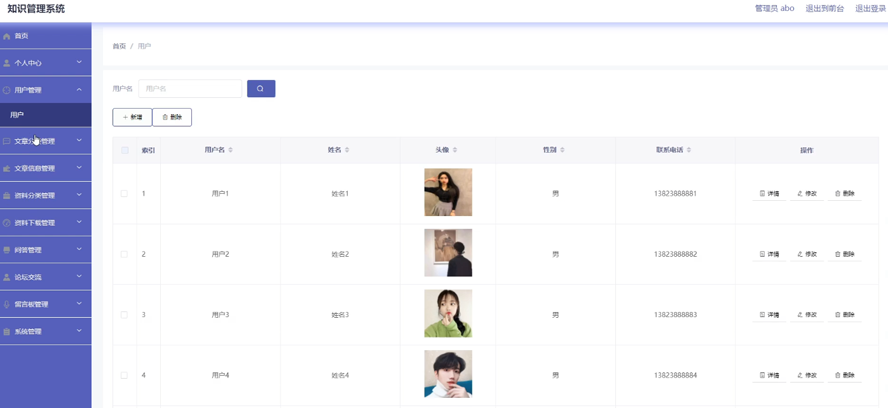
Task: Click avatar thumbnail of 用户4
Action: 448,374
